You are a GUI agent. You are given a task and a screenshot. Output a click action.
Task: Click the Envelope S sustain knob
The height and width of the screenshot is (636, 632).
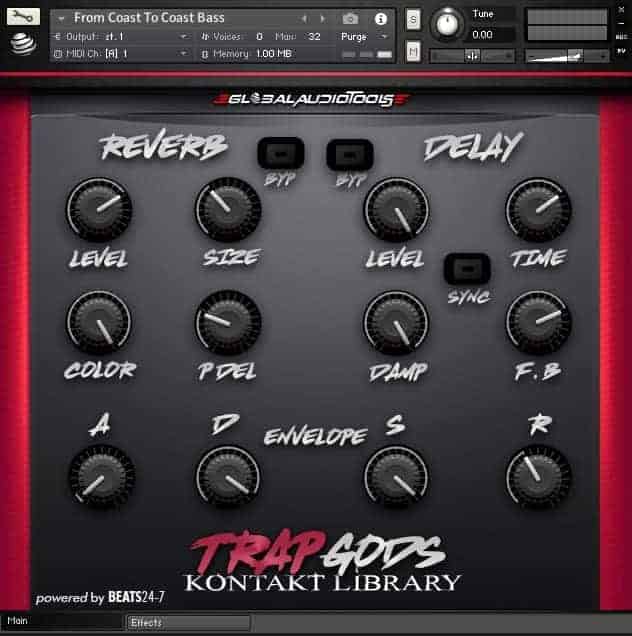[396, 477]
